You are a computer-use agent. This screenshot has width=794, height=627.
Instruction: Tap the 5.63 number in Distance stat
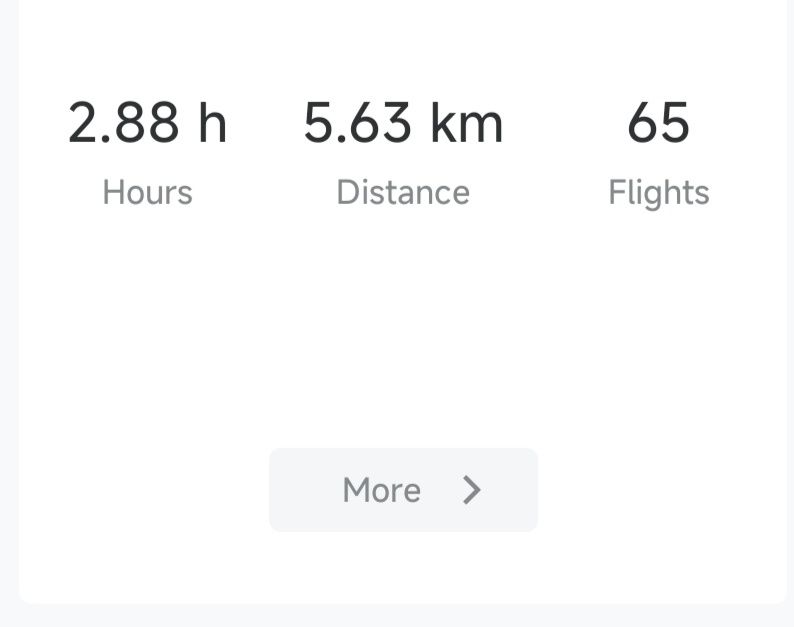[357, 123]
